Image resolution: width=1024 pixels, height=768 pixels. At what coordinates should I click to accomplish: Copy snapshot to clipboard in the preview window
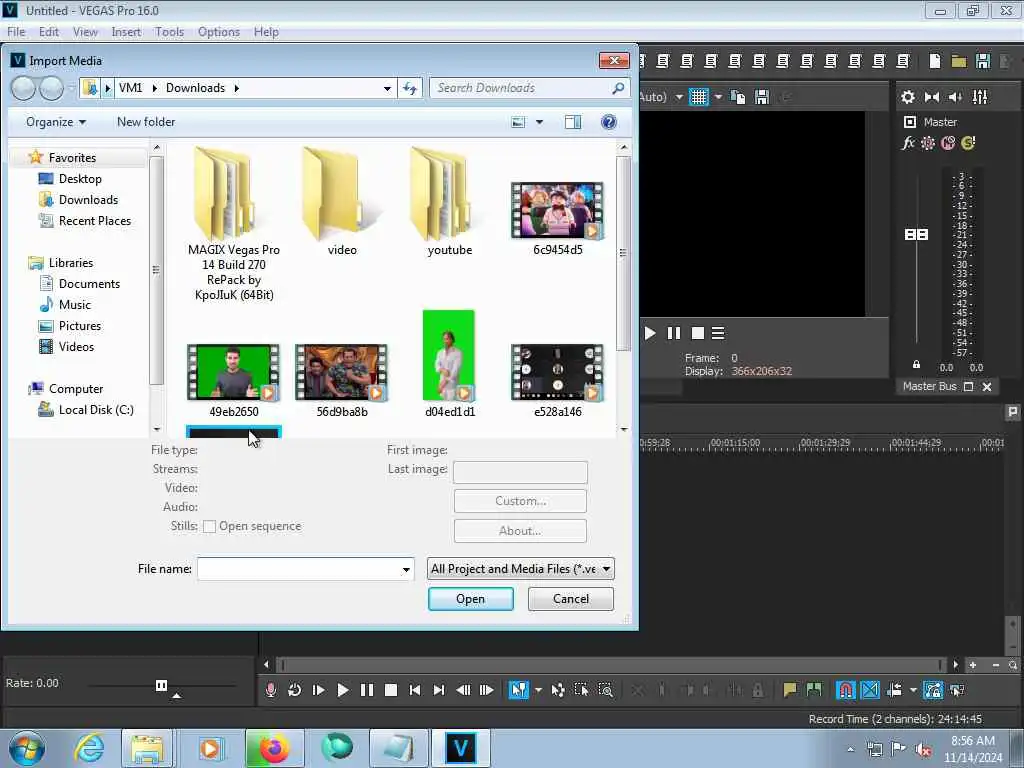click(x=738, y=97)
